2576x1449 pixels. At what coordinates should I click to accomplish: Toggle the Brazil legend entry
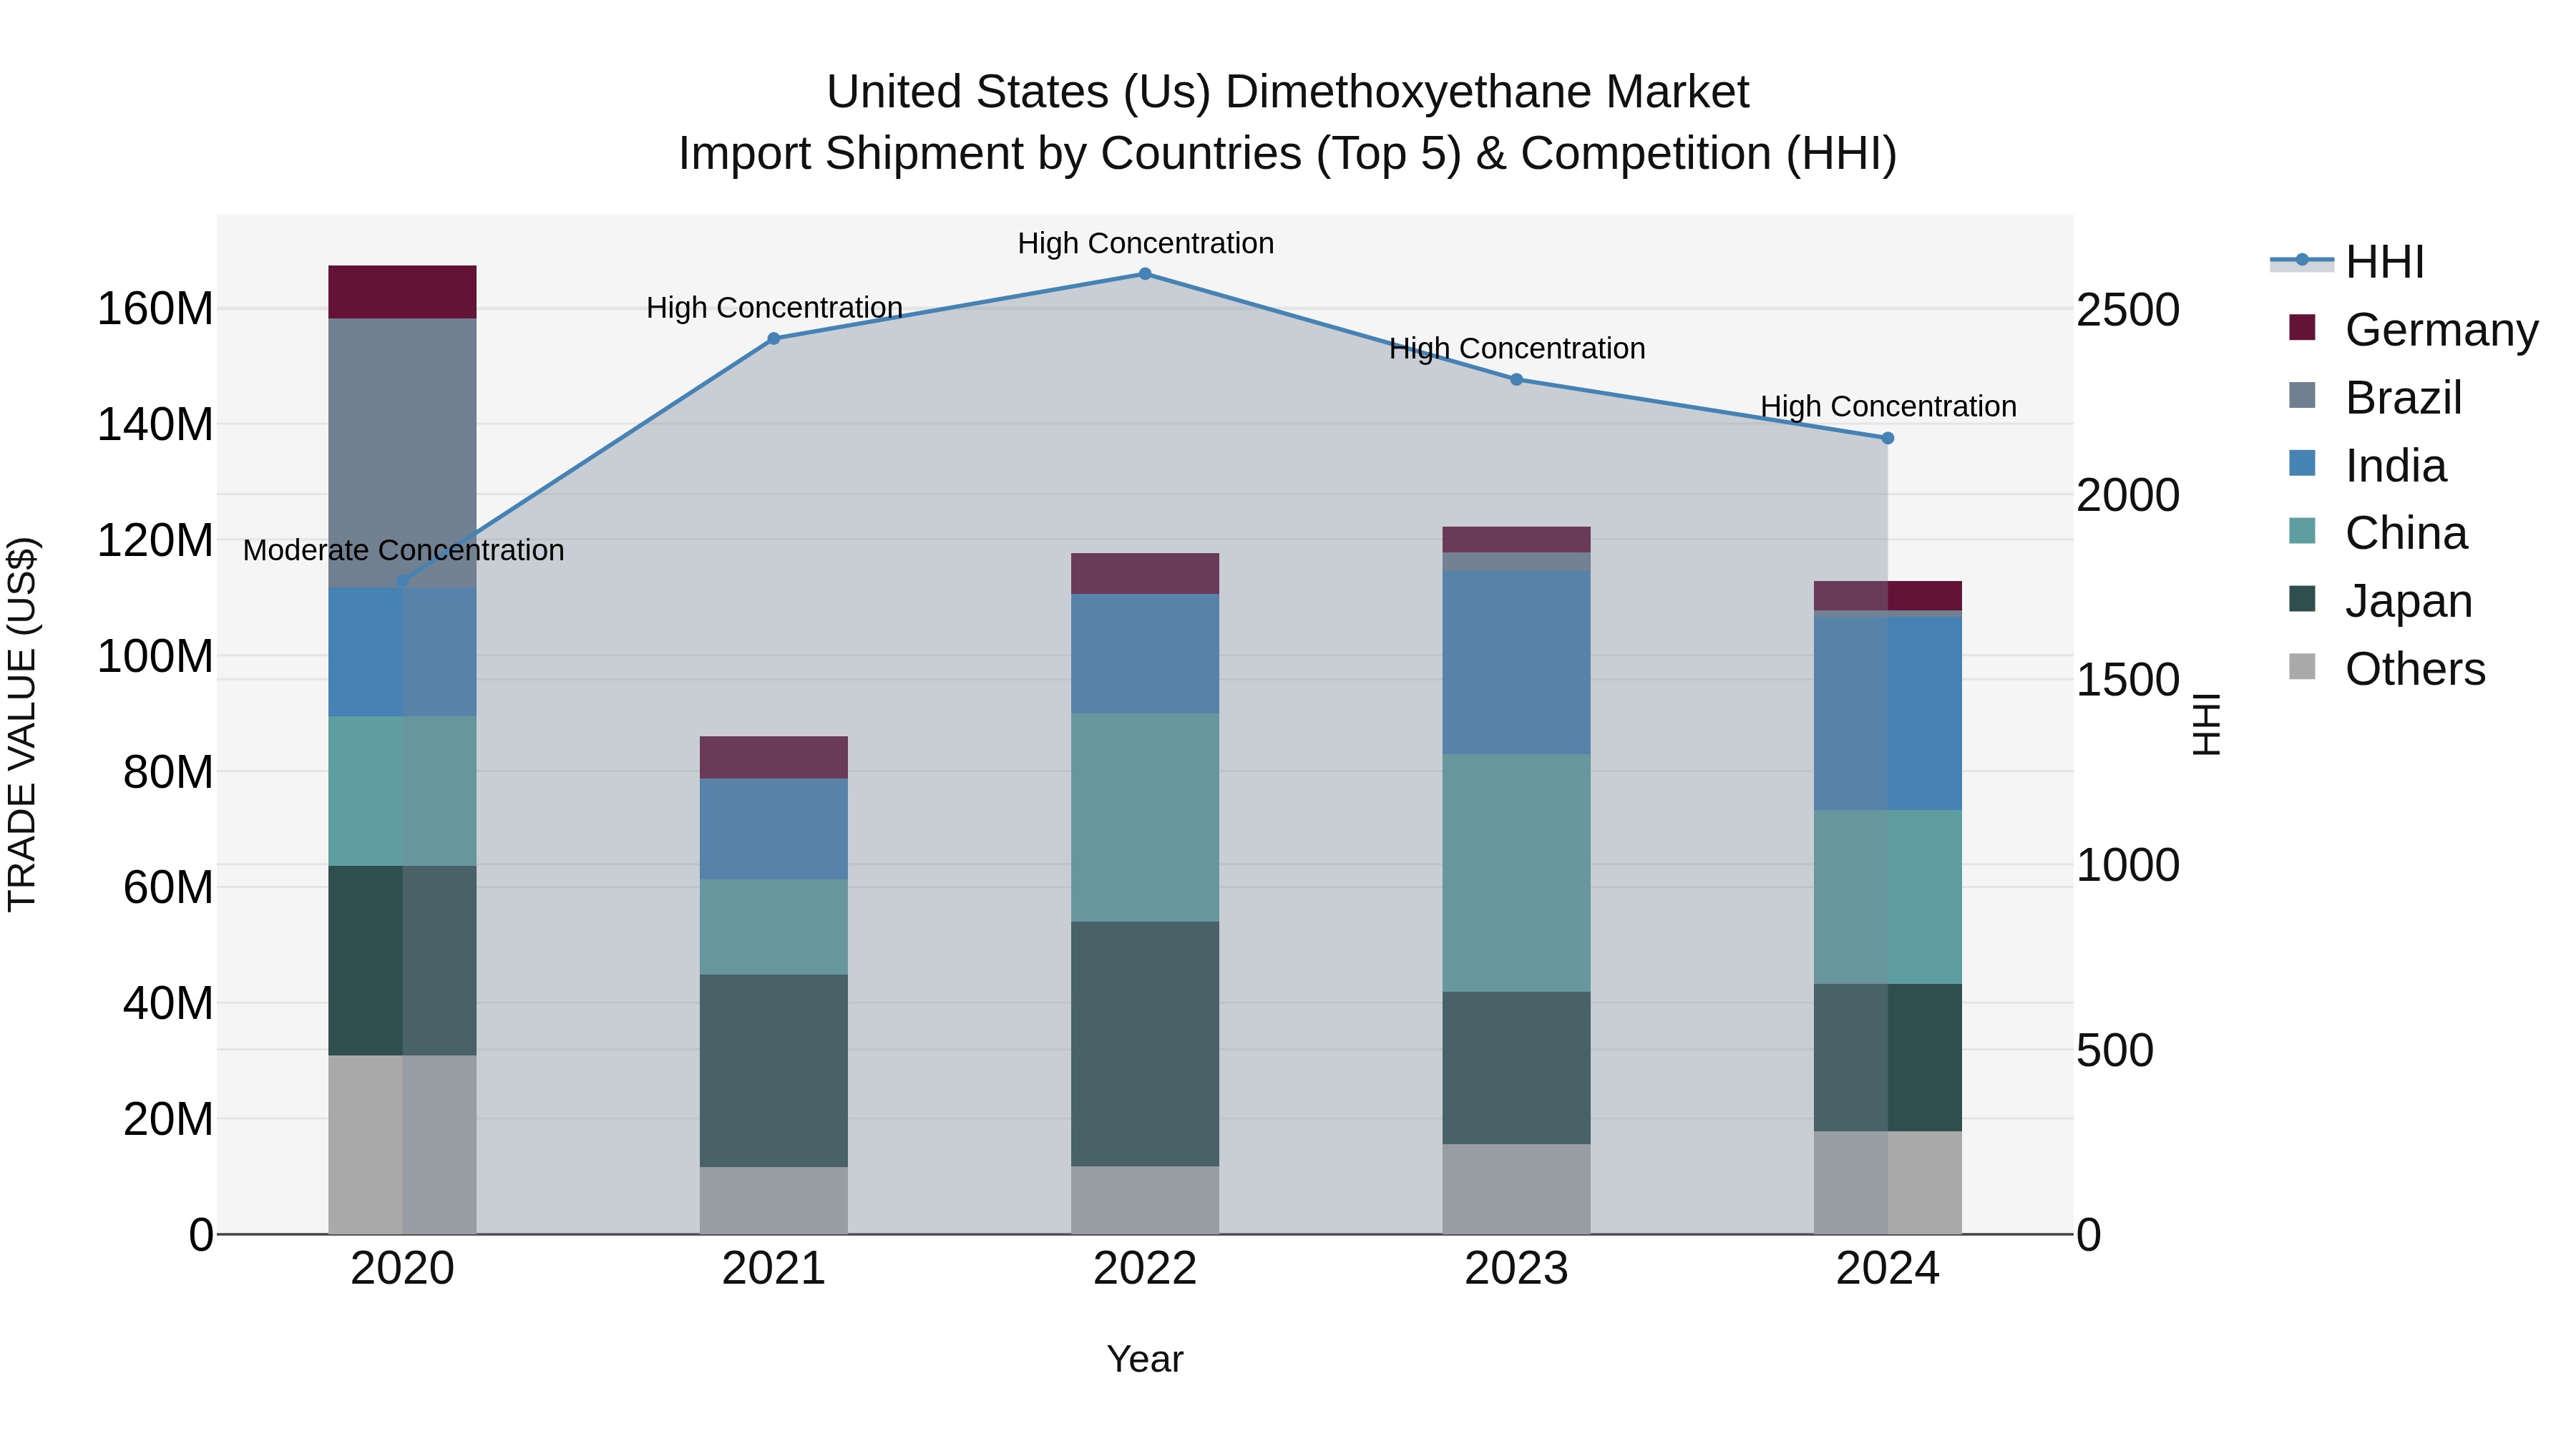click(x=2375, y=397)
